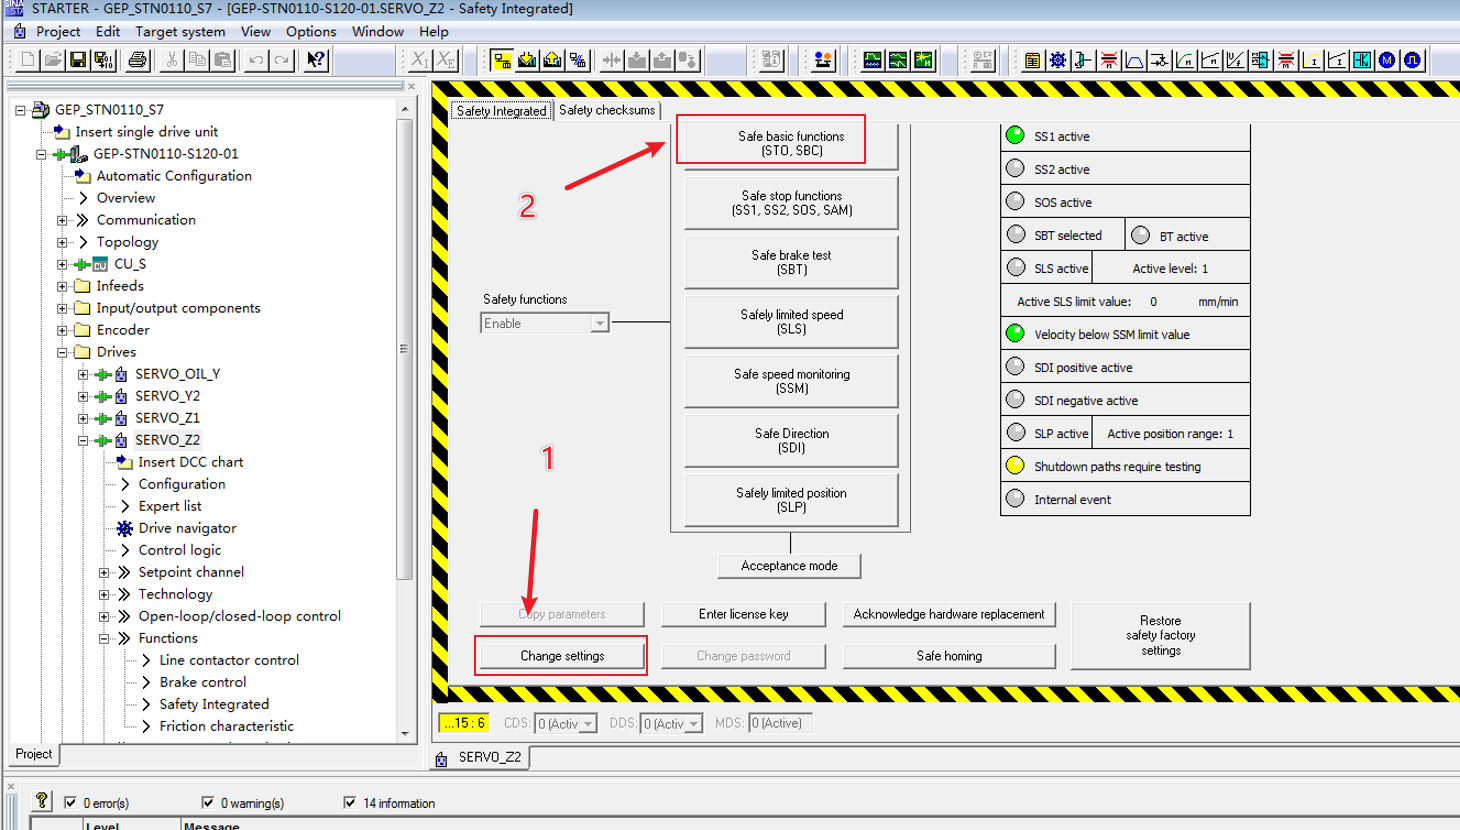The image size is (1460, 830).
Task: Open the Safety functions Enable dropdown
Action: 598,324
